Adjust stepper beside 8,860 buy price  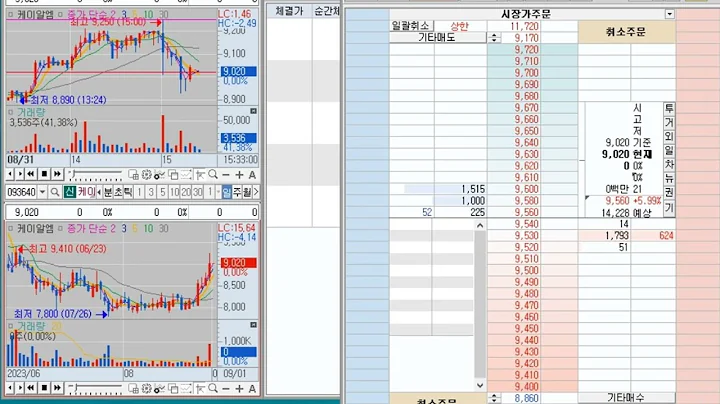click(494, 398)
